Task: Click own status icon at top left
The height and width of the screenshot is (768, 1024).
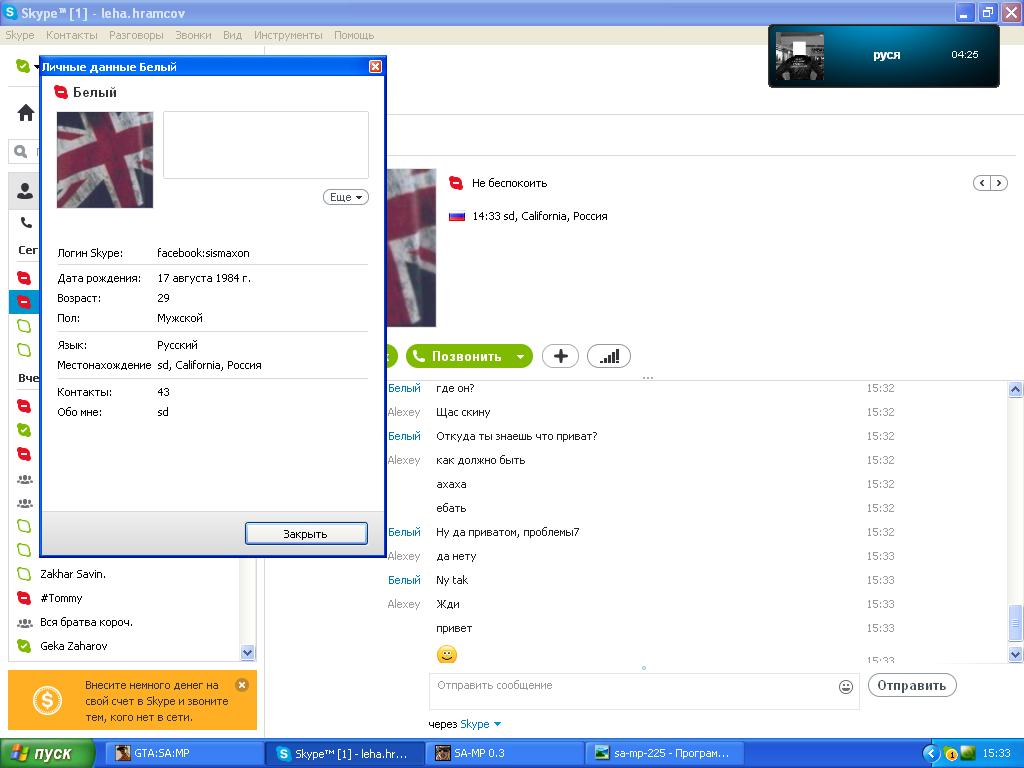Action: 22,66
